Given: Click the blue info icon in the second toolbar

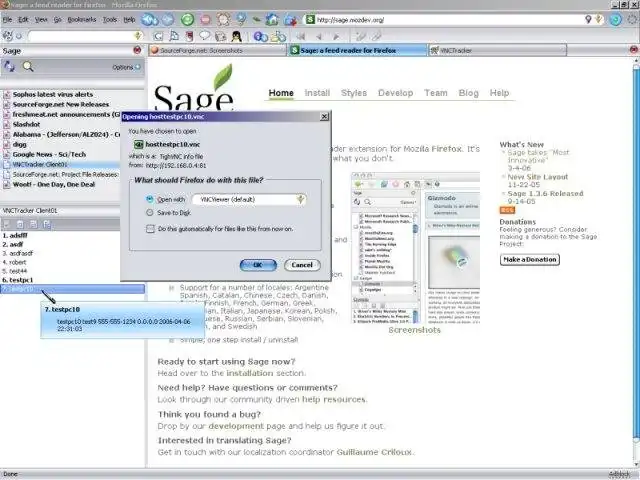Looking at the screenshot, I should pyautogui.click(x=260, y=36).
